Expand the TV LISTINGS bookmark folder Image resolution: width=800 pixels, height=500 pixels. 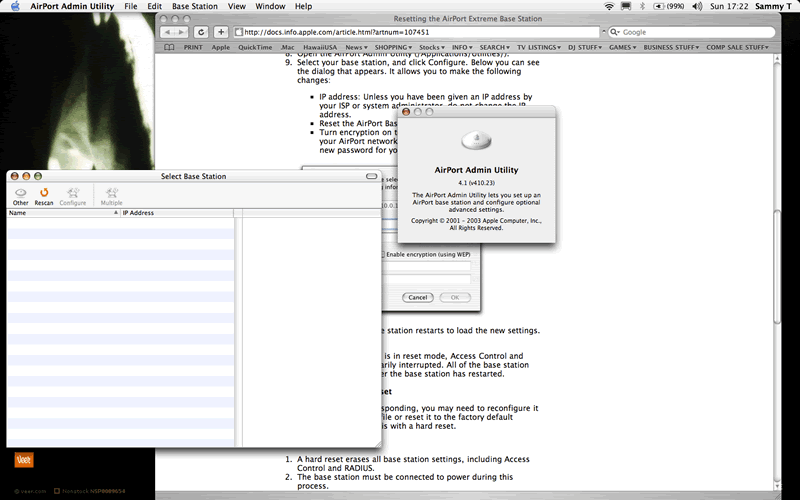[x=539, y=47]
